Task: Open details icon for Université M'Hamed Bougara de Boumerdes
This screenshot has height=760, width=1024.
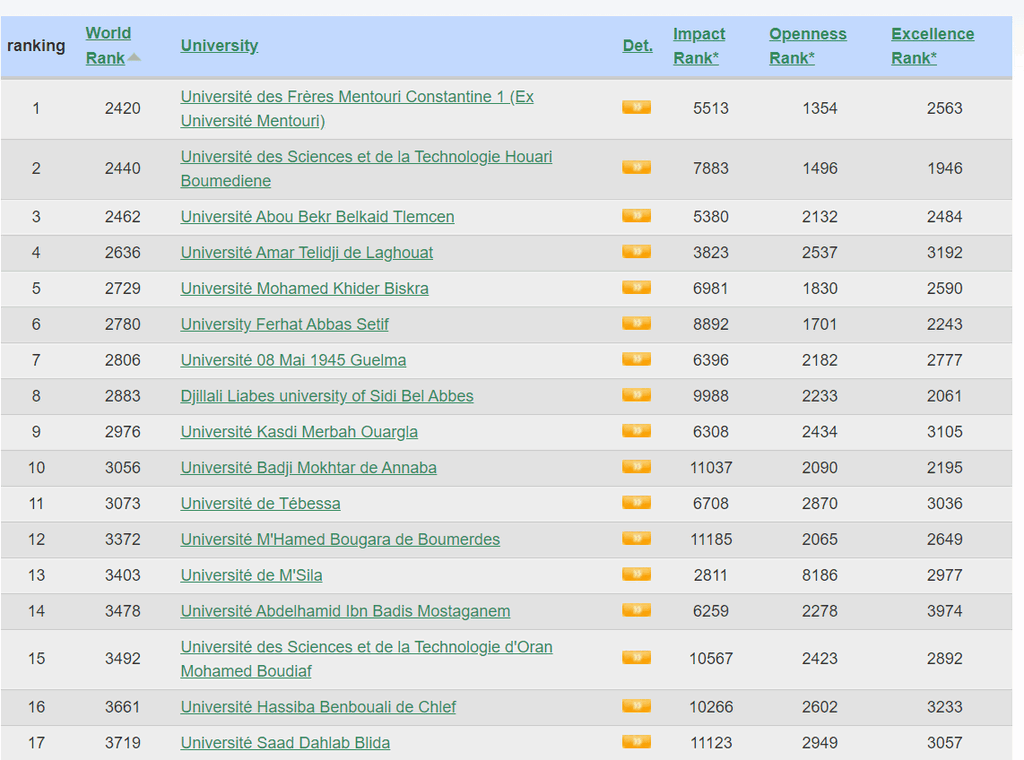Action: [x=636, y=539]
